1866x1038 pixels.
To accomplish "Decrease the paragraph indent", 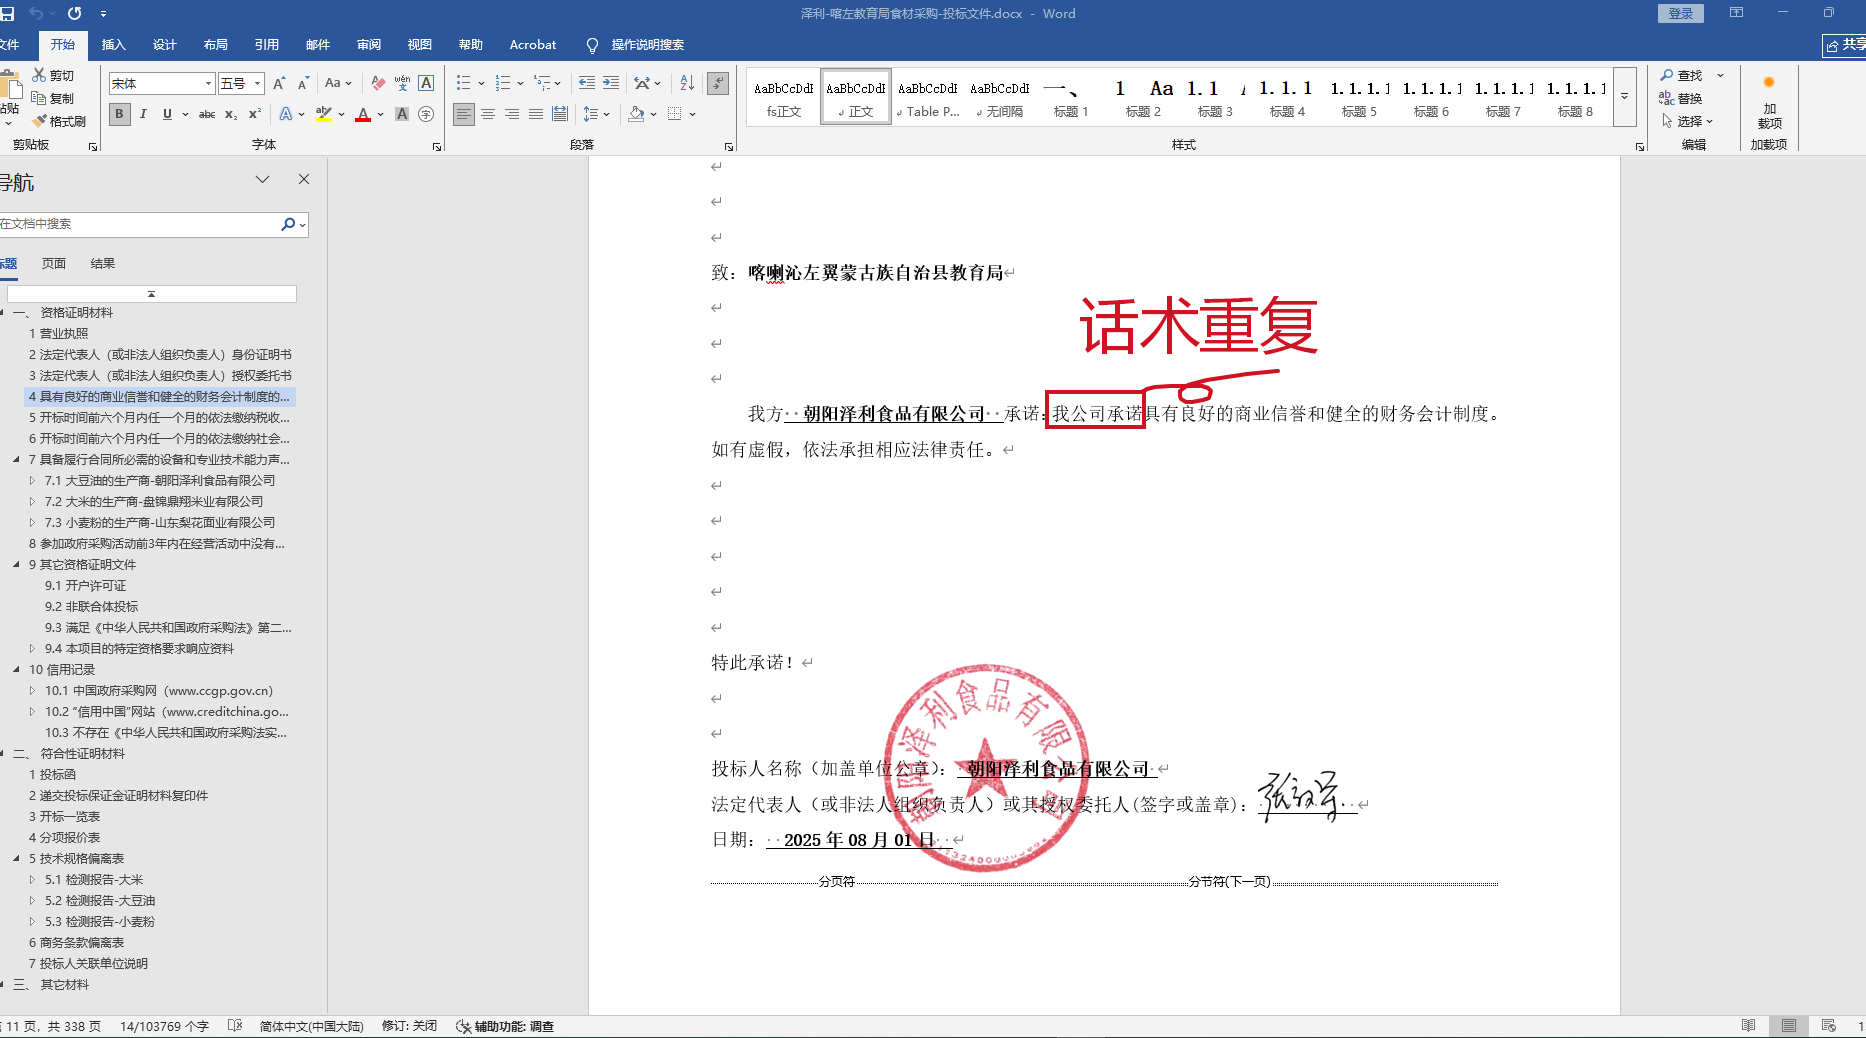I will click(x=587, y=83).
